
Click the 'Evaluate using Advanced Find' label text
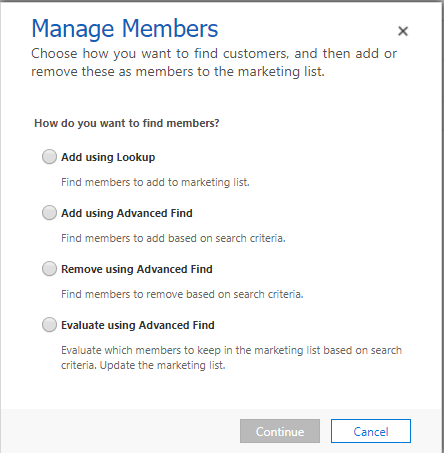(138, 325)
